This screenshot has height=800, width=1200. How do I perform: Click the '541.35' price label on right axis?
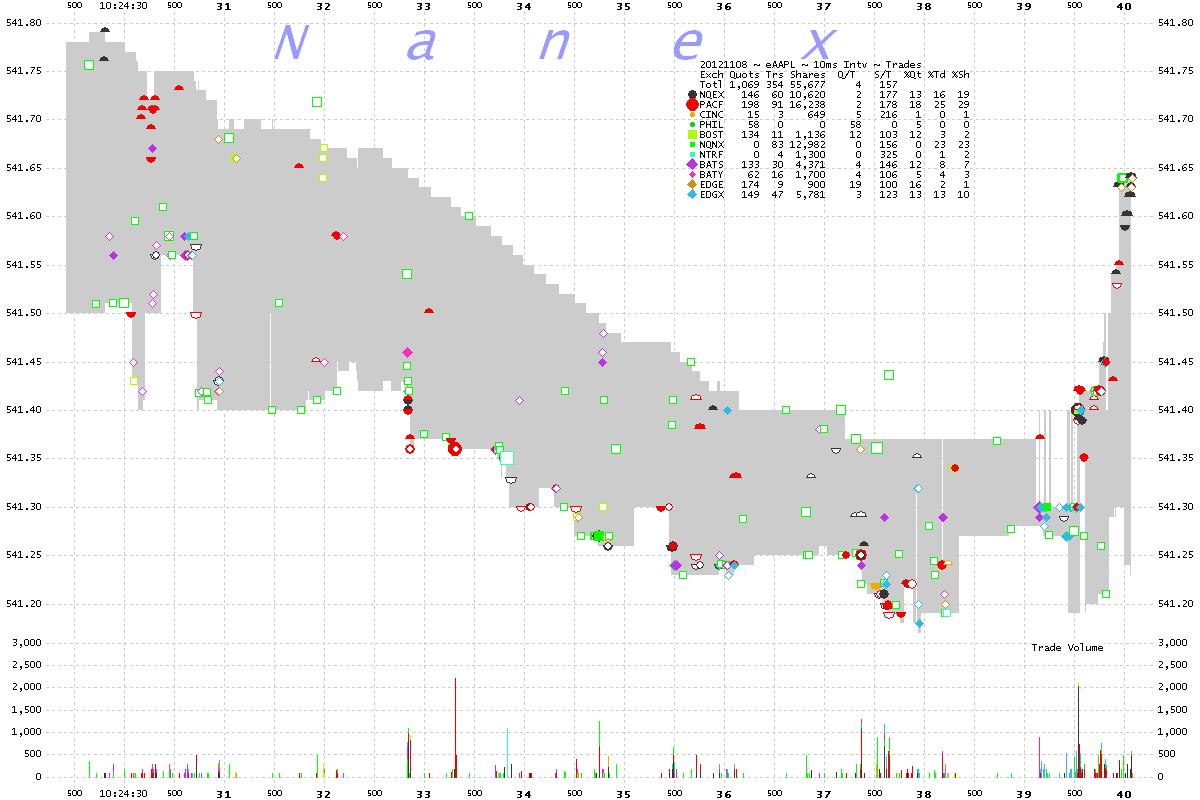1174,459
